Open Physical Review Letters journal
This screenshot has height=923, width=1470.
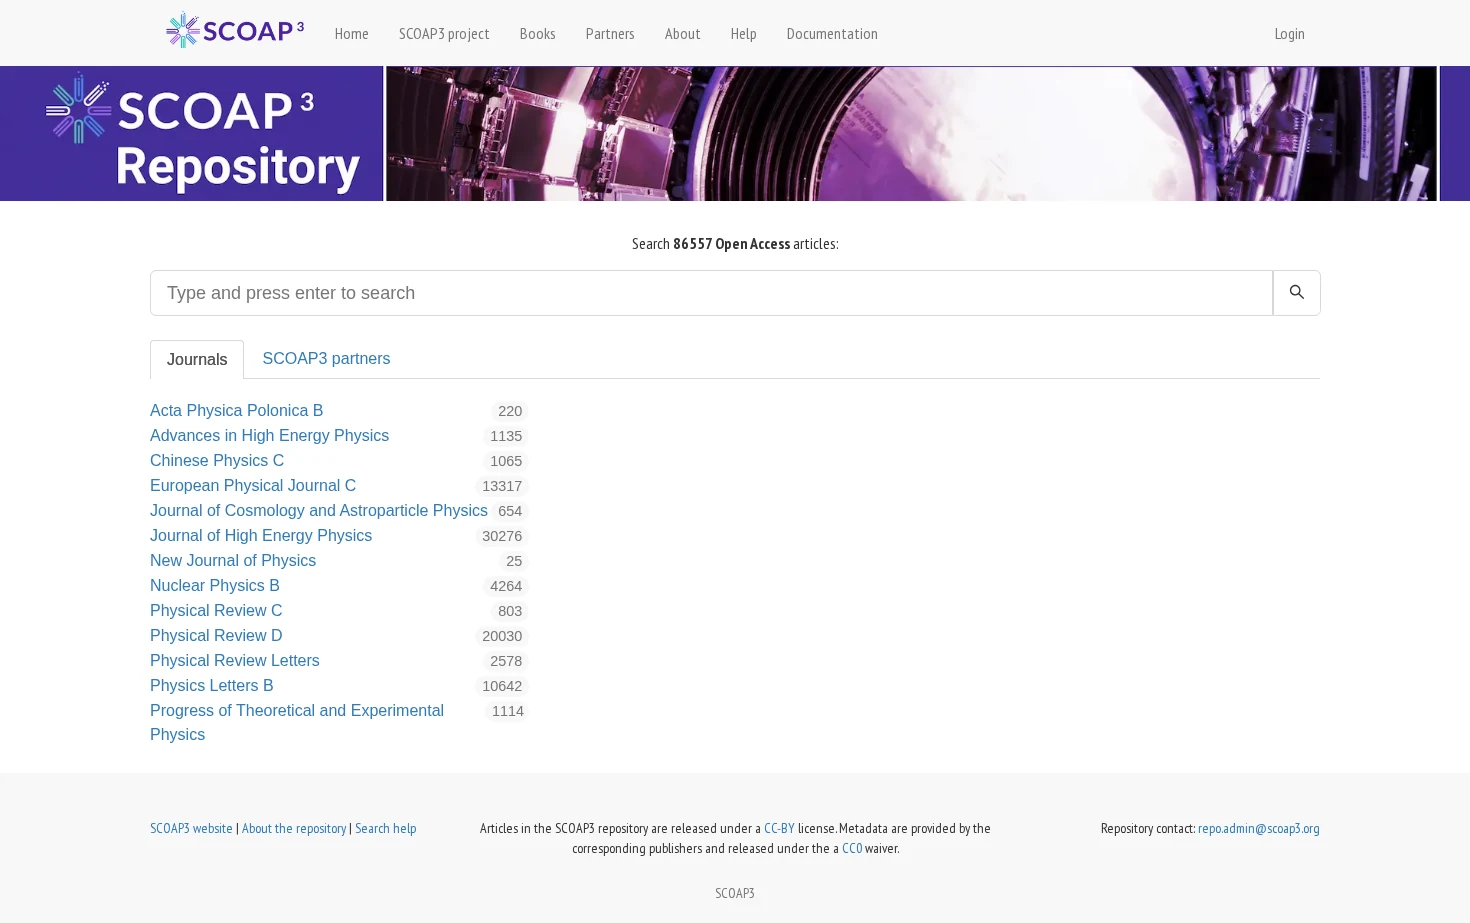coord(235,660)
